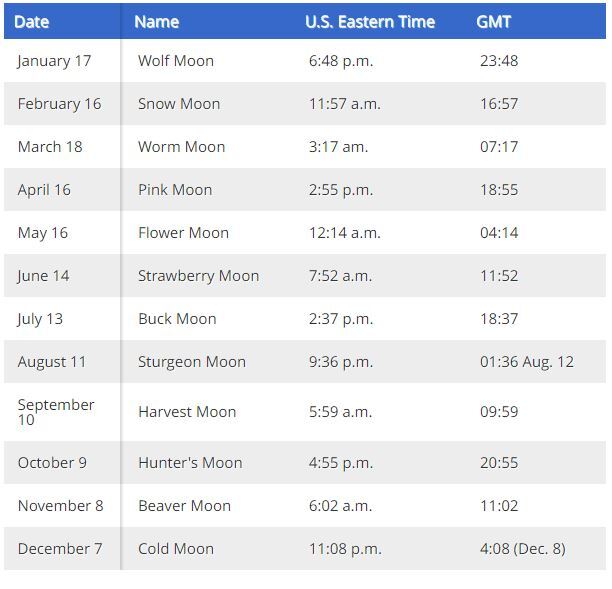Click the July 13 date cell
The image size is (612, 589).
point(40,319)
